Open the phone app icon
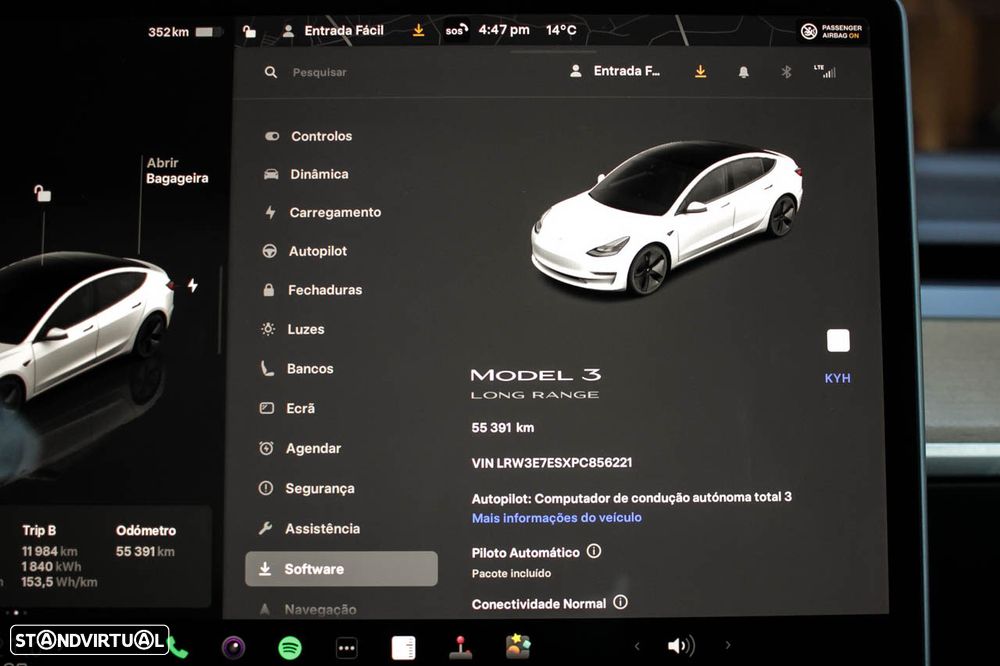This screenshot has height=666, width=1000. pyautogui.click(x=179, y=649)
